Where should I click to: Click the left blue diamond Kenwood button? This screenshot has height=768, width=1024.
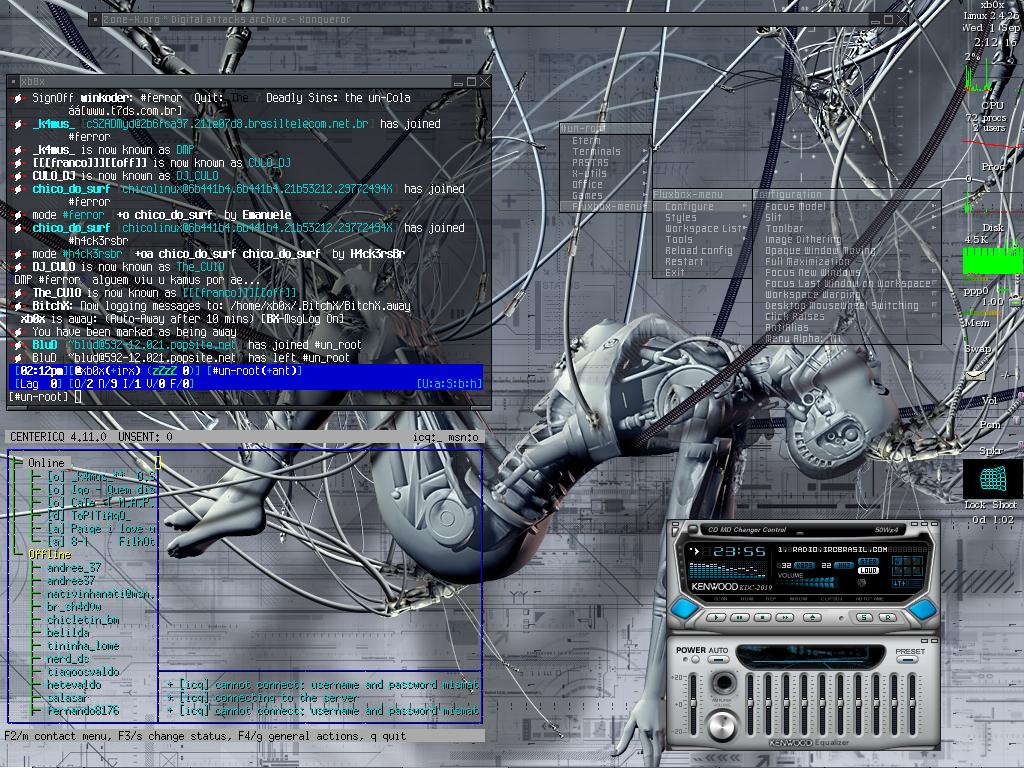pos(684,609)
